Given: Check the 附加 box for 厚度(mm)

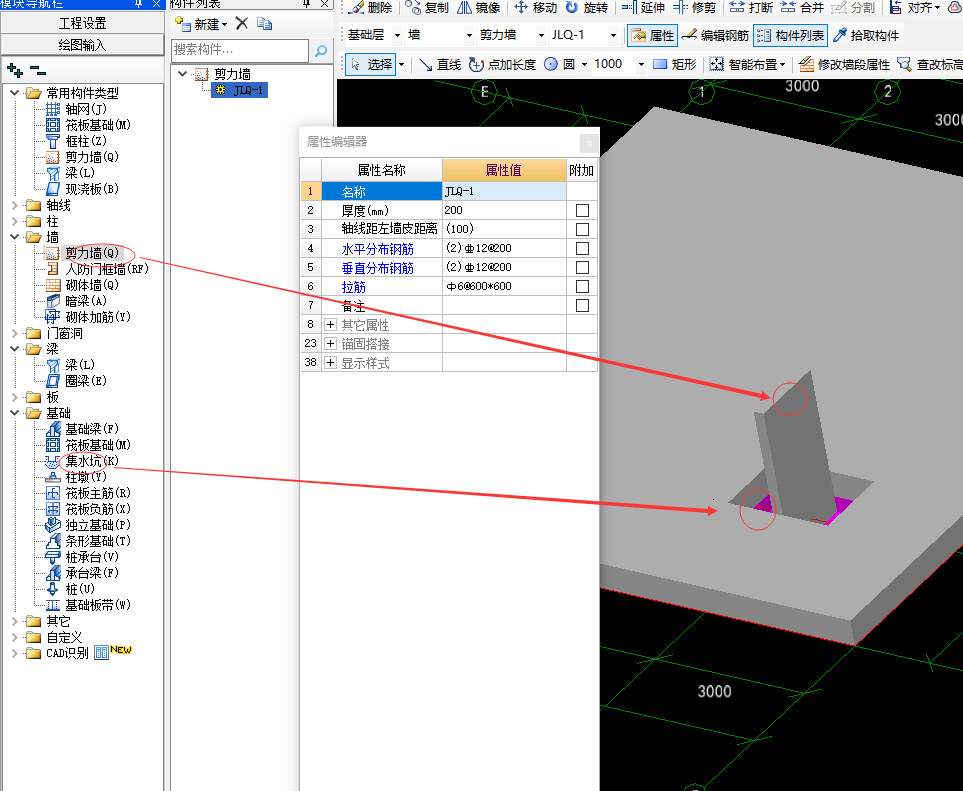Looking at the screenshot, I should (582, 211).
